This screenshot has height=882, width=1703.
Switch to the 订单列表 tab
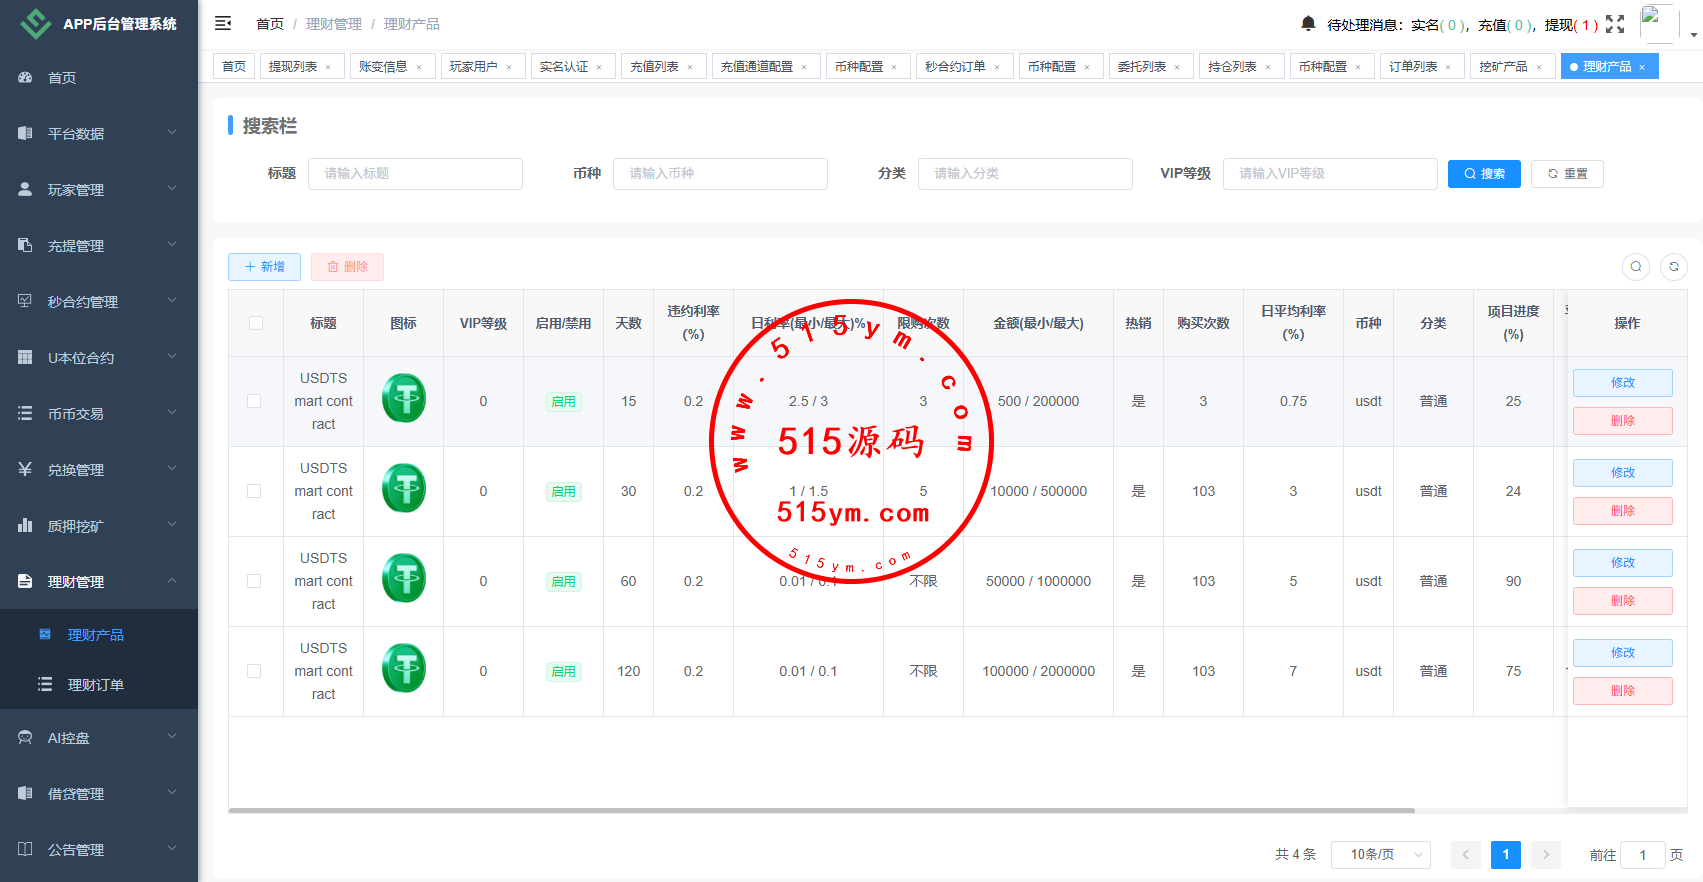pos(1412,67)
